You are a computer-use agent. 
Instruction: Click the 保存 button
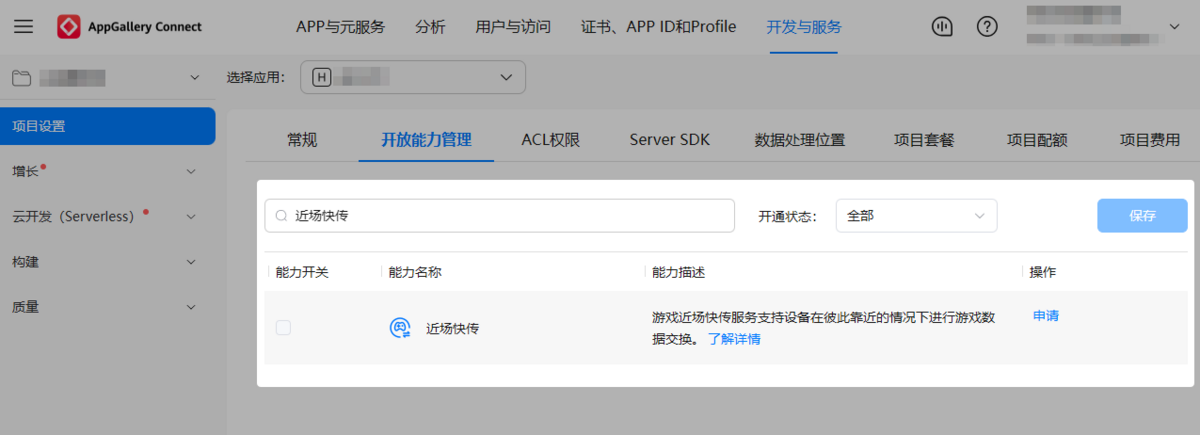tap(1142, 215)
